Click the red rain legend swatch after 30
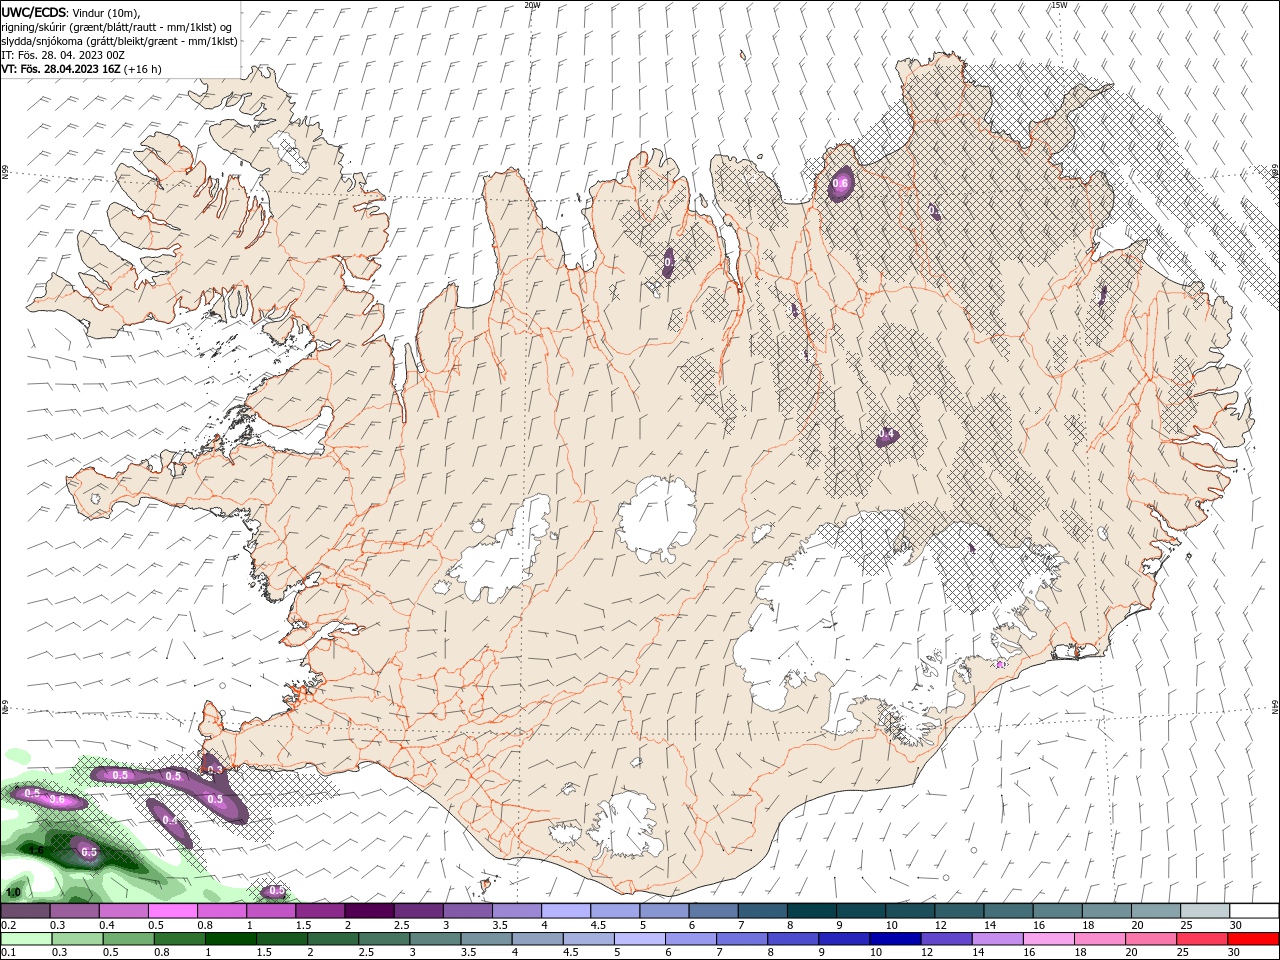The height and width of the screenshot is (960, 1280). click(1253, 939)
